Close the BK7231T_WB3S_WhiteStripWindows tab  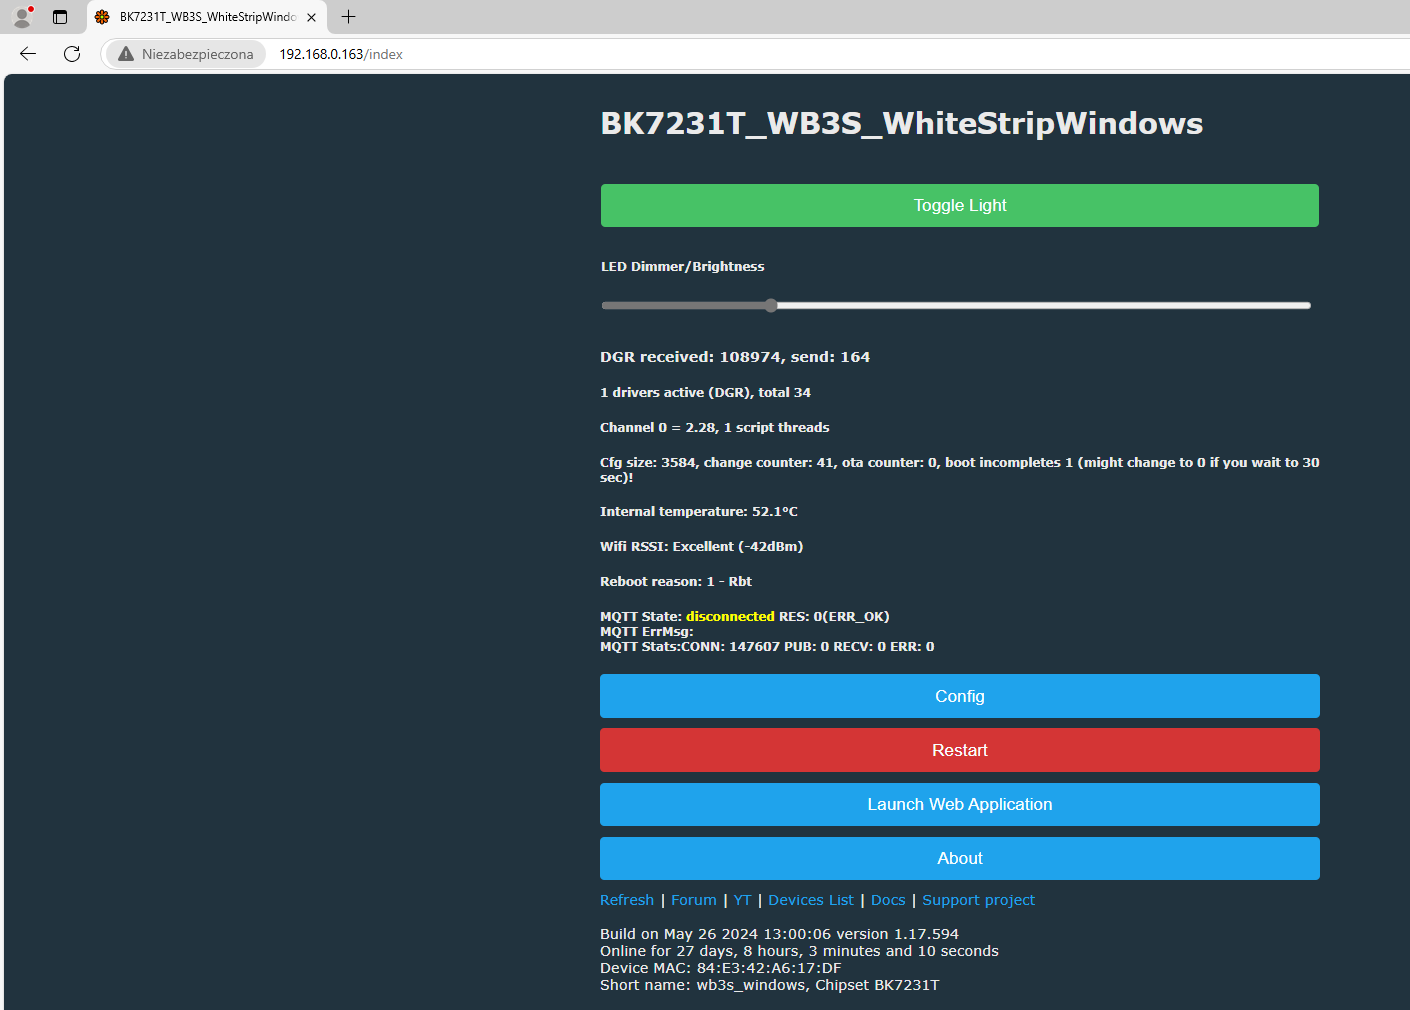pos(311,17)
